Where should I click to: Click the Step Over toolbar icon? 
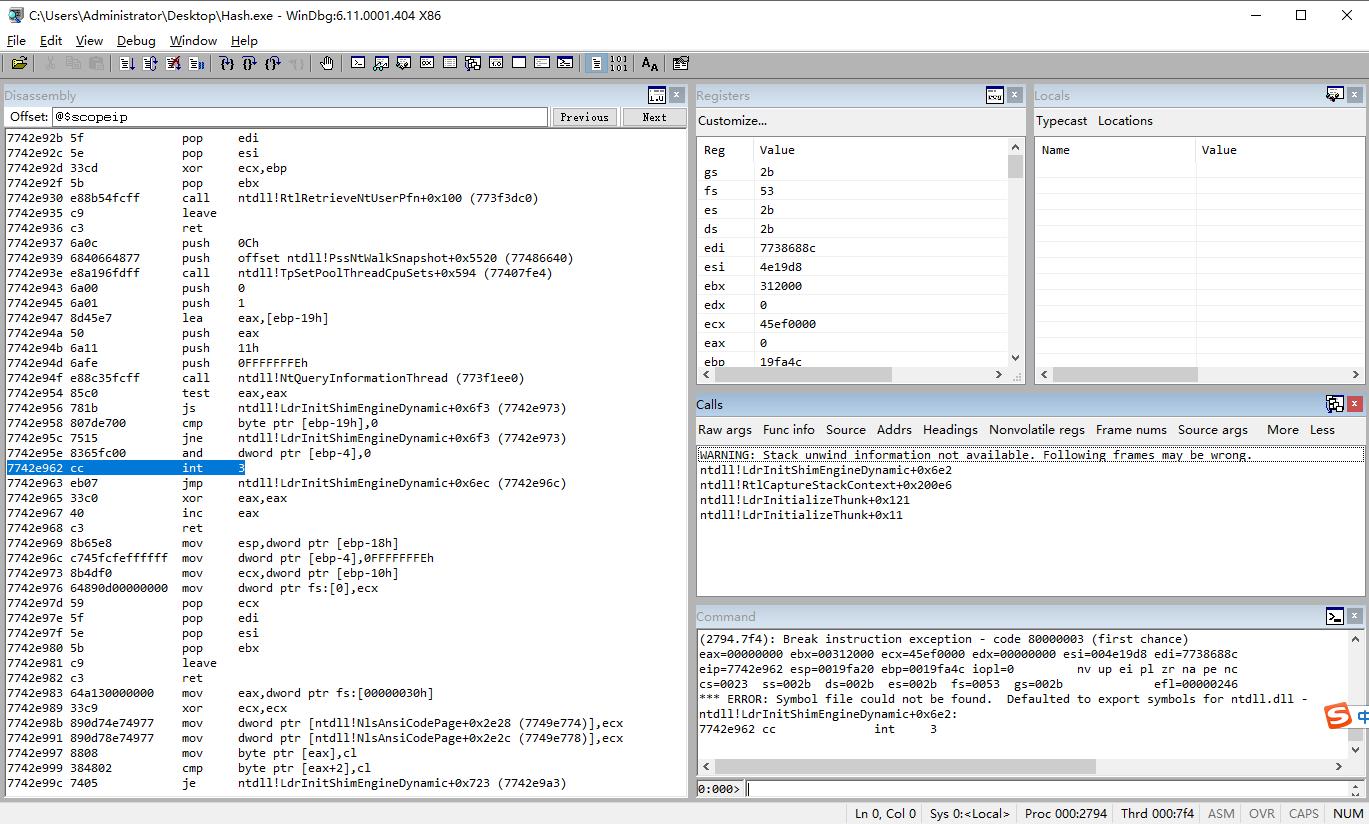pyautogui.click(x=249, y=63)
